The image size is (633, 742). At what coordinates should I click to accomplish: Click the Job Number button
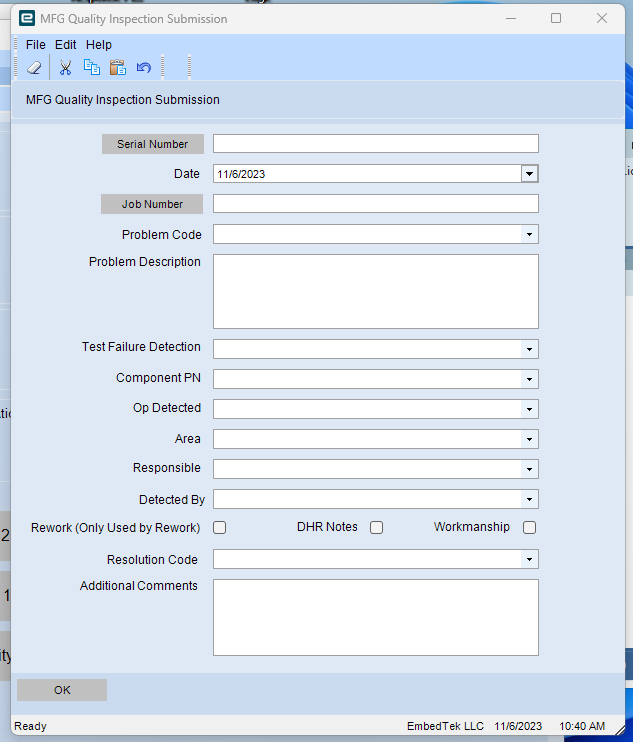pos(152,204)
